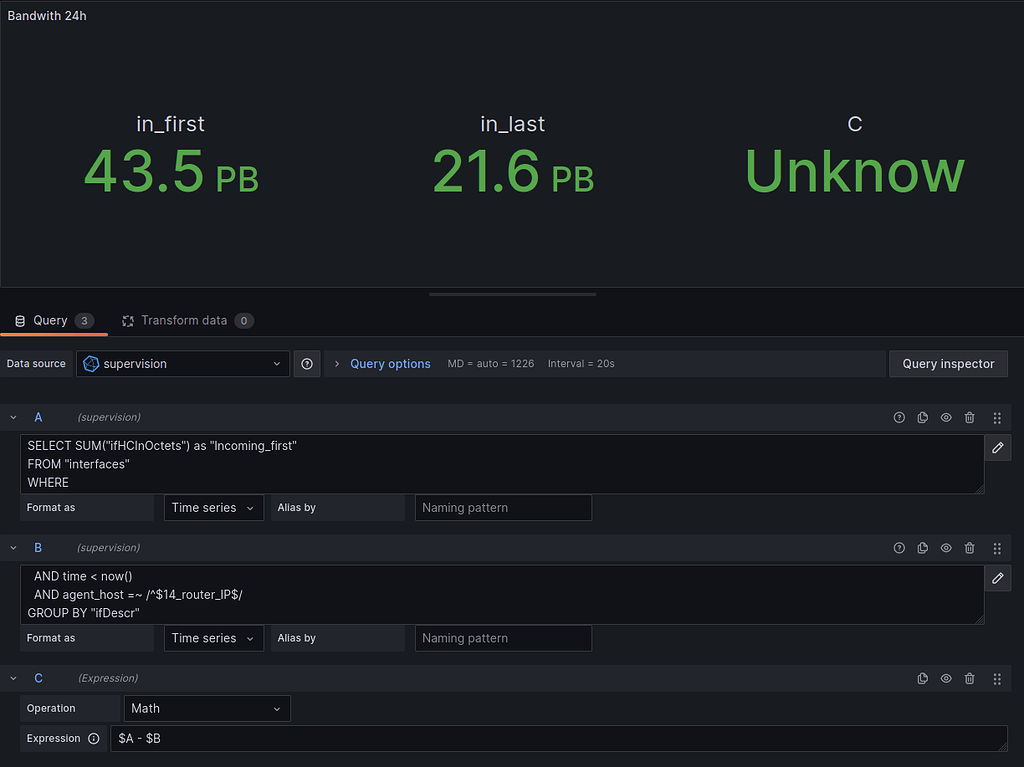Switch query A to text edit mode via pencil icon
This screenshot has width=1024, height=767.
point(997,447)
